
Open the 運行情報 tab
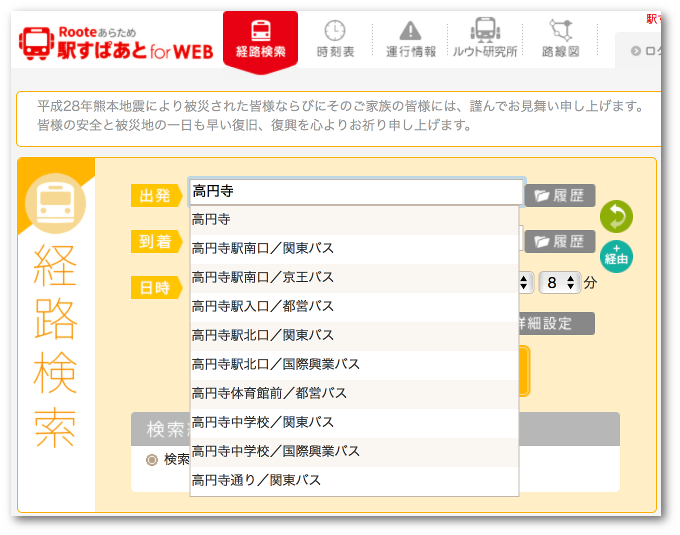(411, 39)
